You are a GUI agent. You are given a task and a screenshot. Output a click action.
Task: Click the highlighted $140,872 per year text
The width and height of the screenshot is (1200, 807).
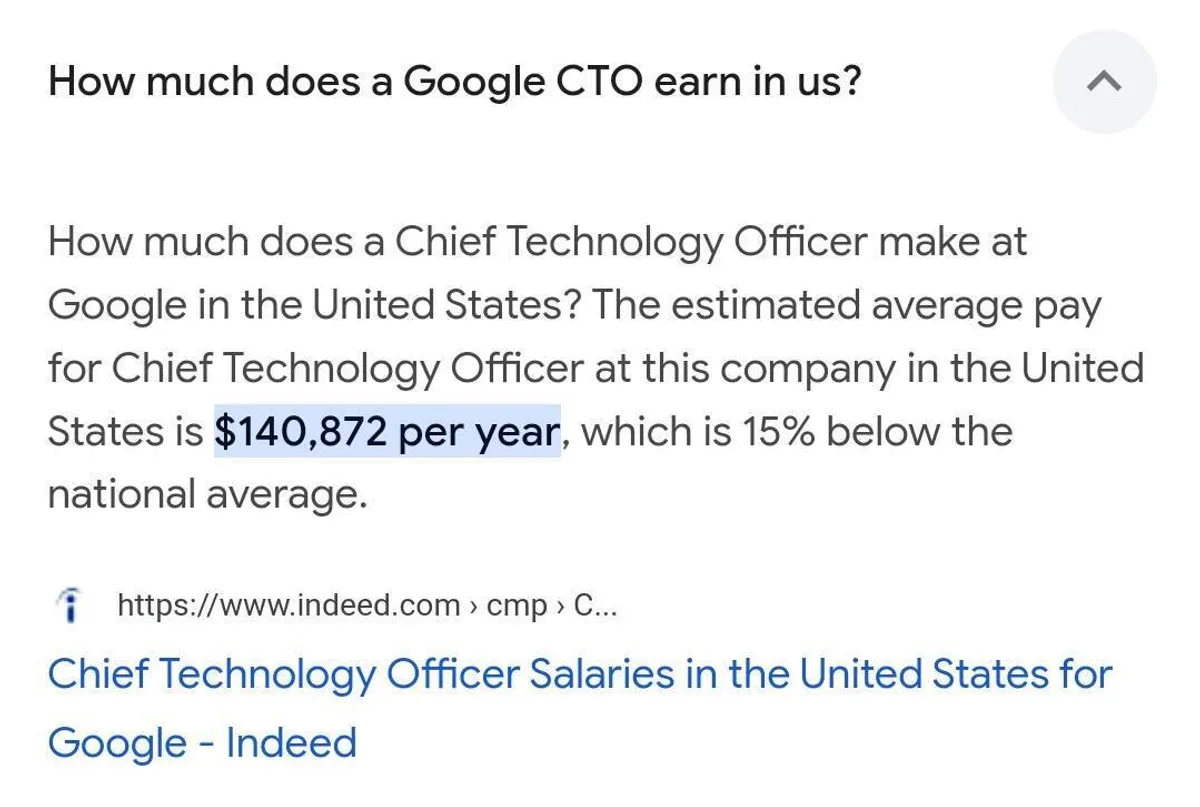(387, 432)
